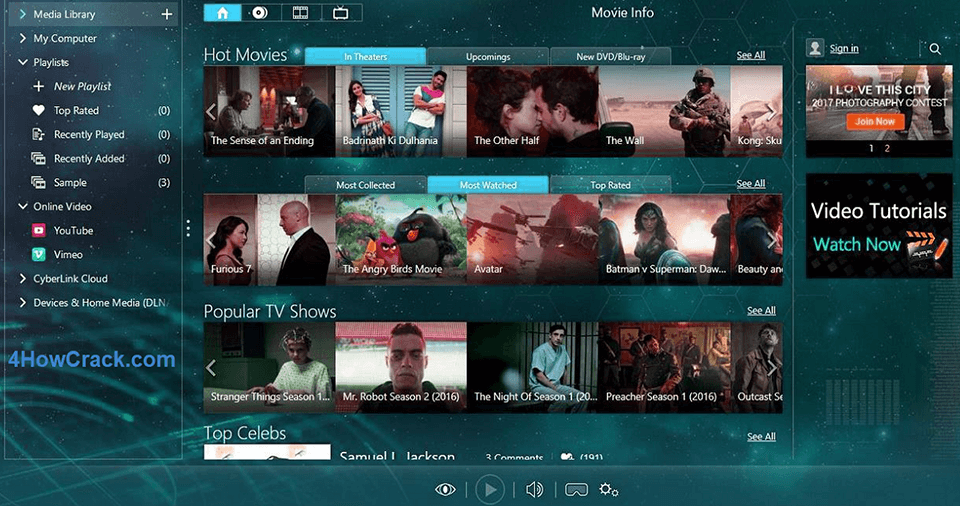The width and height of the screenshot is (960, 506).
Task: Open the settings gear icon
Action: coord(608,489)
